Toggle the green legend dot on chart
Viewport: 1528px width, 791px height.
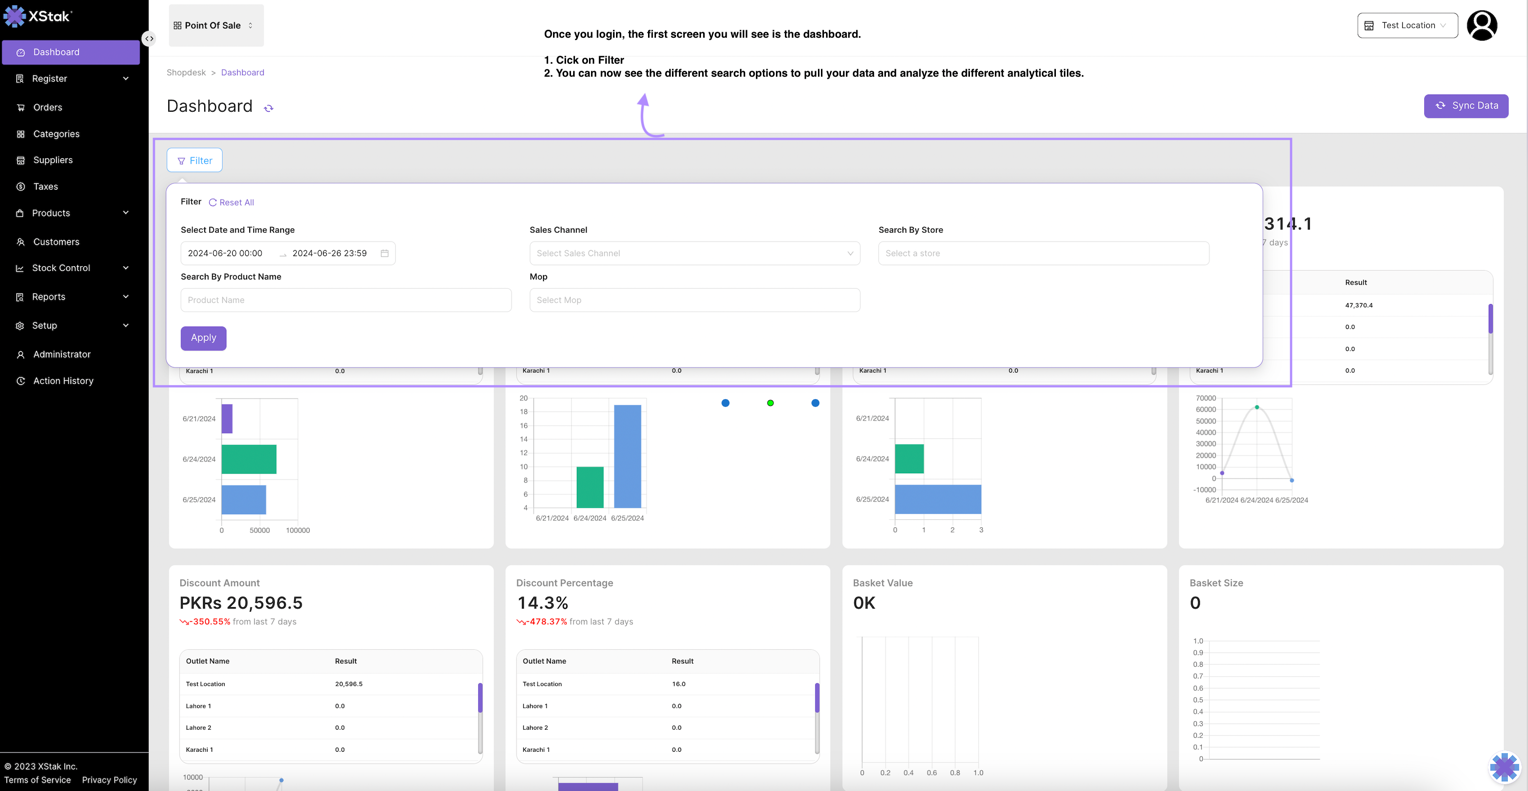(770, 403)
